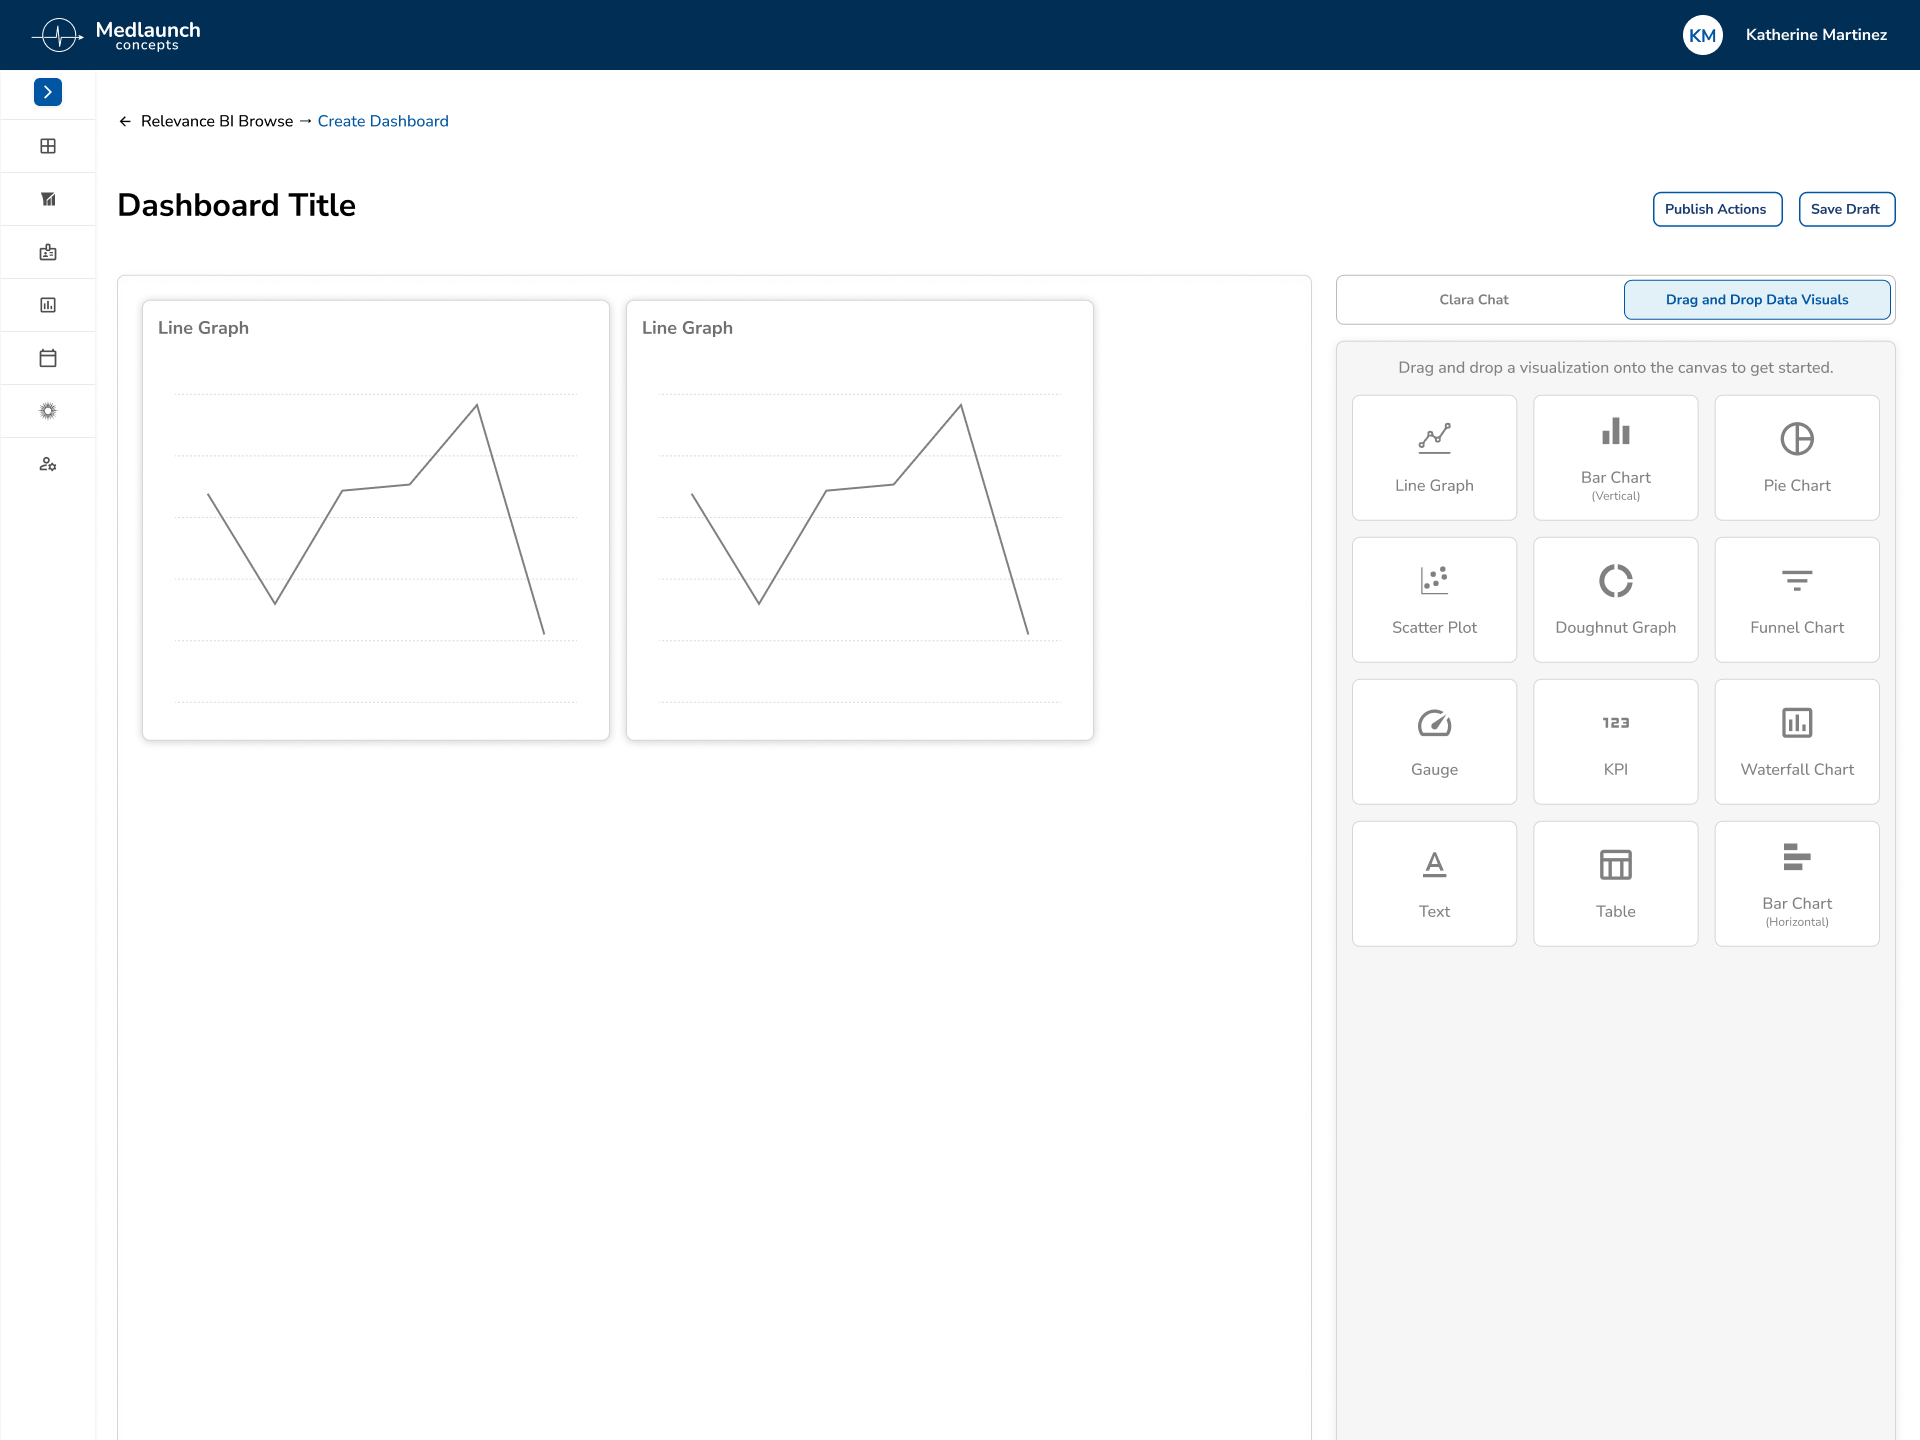Select the horizontal Bar Chart tile
1920x1440 pixels.
(x=1797, y=884)
